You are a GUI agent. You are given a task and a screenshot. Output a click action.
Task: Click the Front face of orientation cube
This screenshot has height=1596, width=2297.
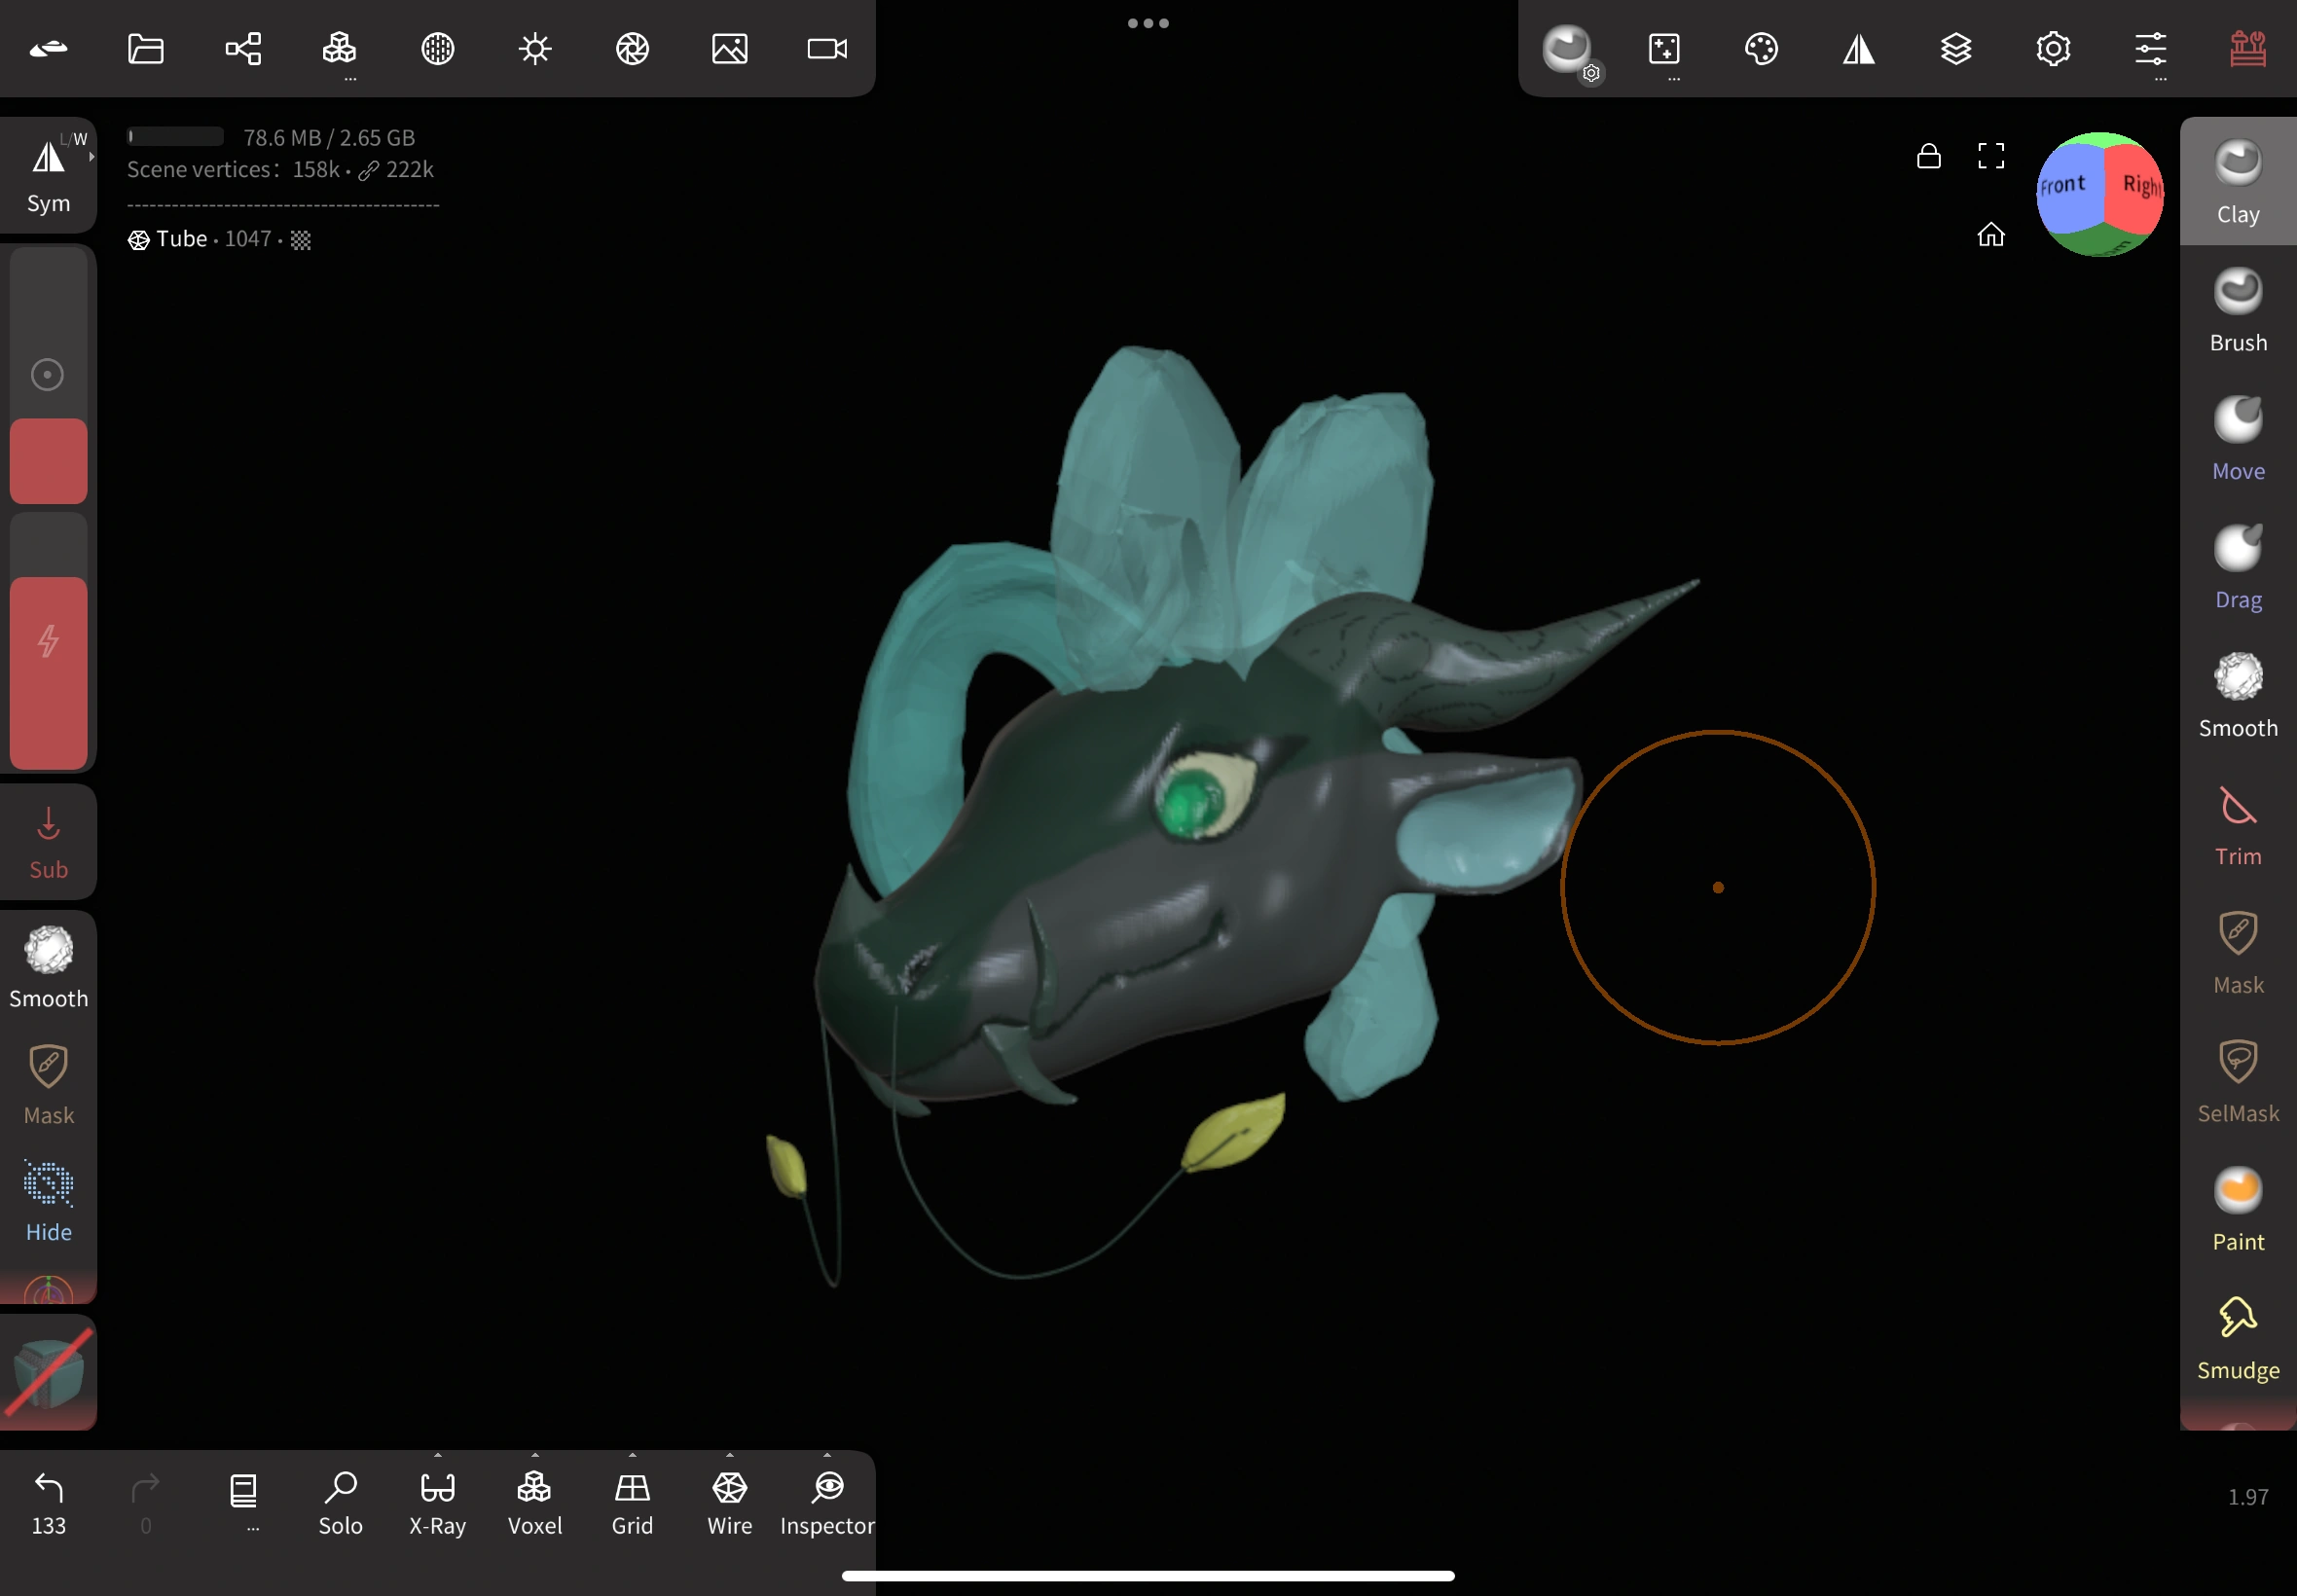(x=2064, y=185)
